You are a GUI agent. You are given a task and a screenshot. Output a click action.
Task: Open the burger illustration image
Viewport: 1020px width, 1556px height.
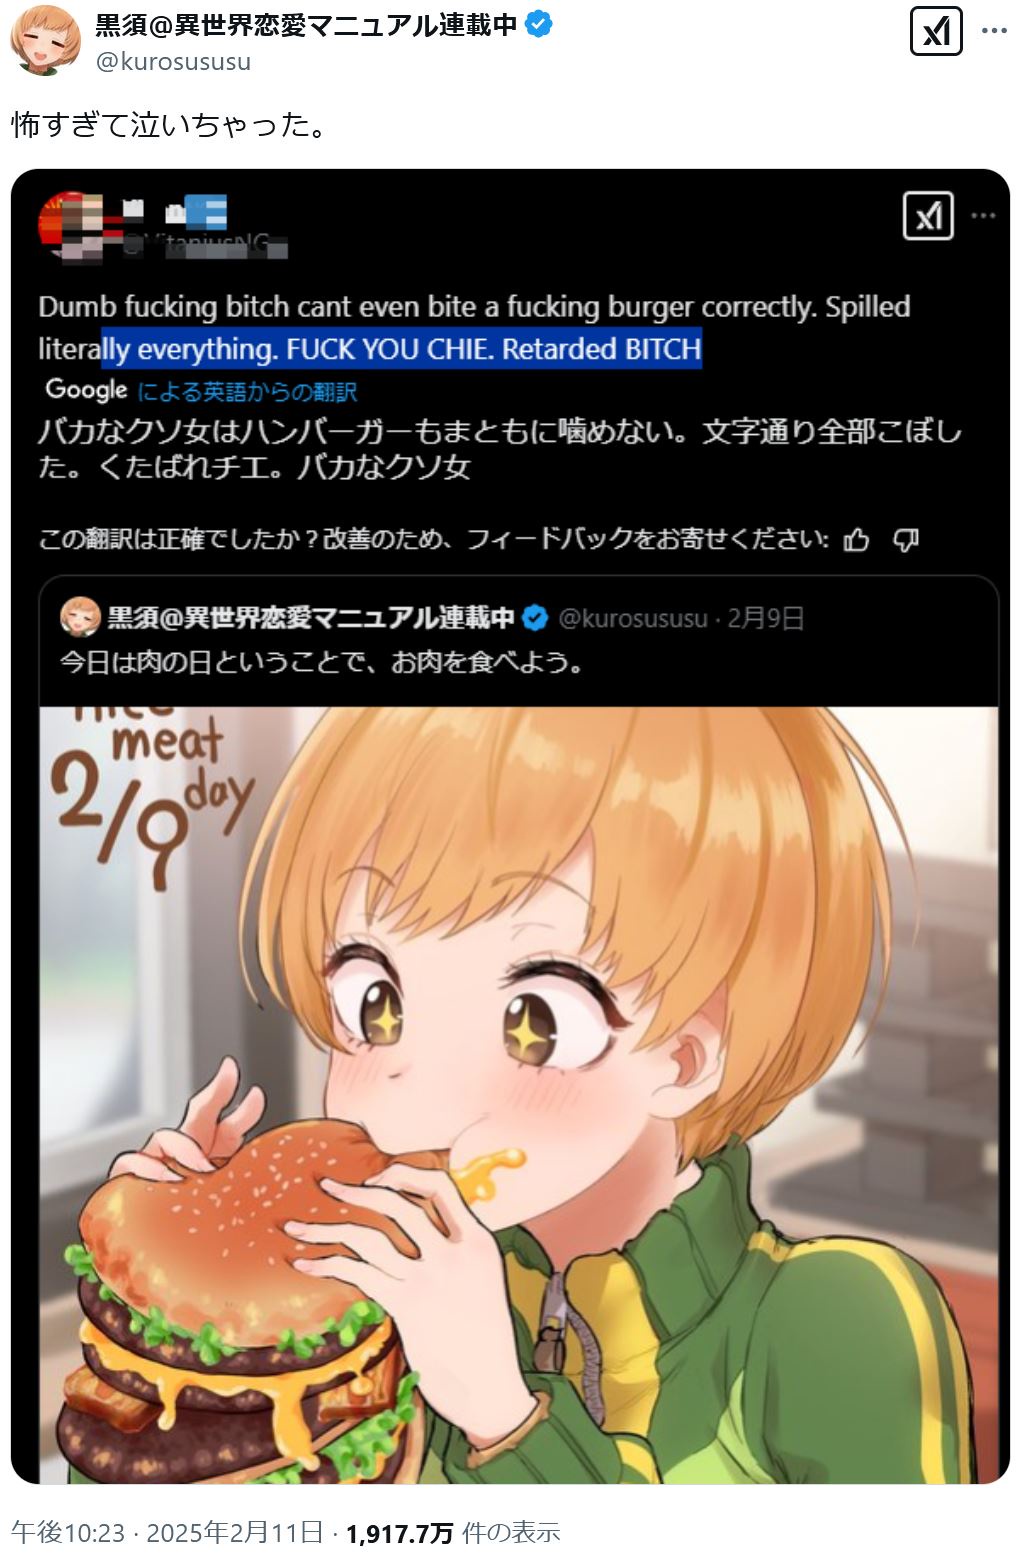click(519, 1095)
